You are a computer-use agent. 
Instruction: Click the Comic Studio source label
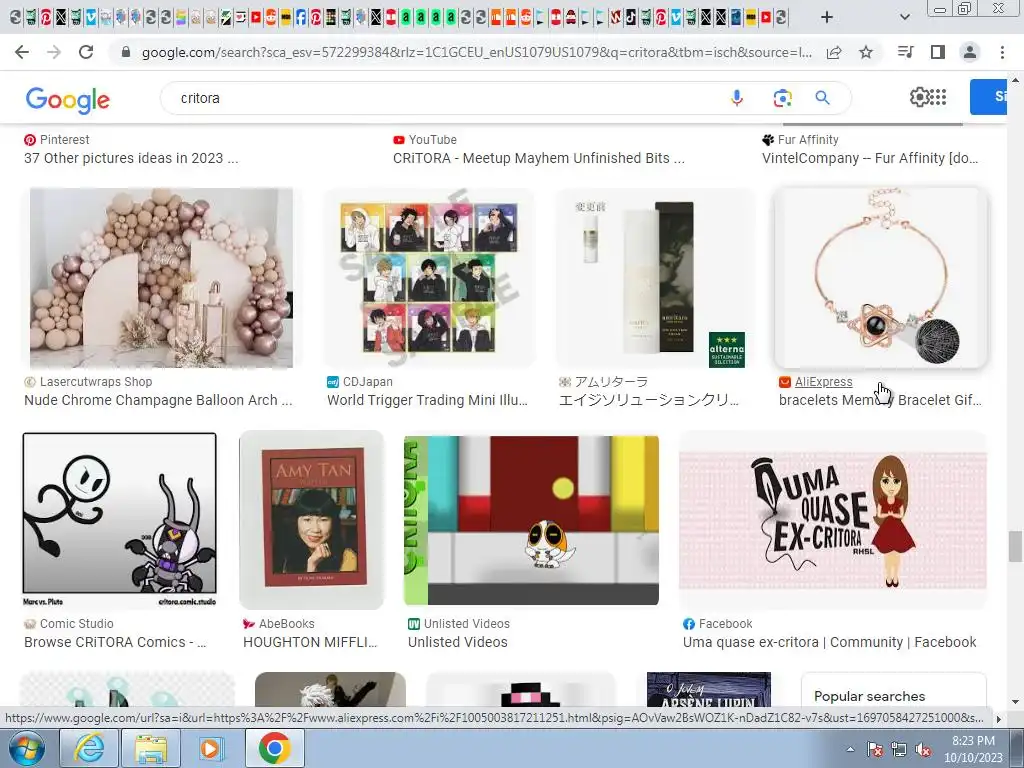[76, 624]
